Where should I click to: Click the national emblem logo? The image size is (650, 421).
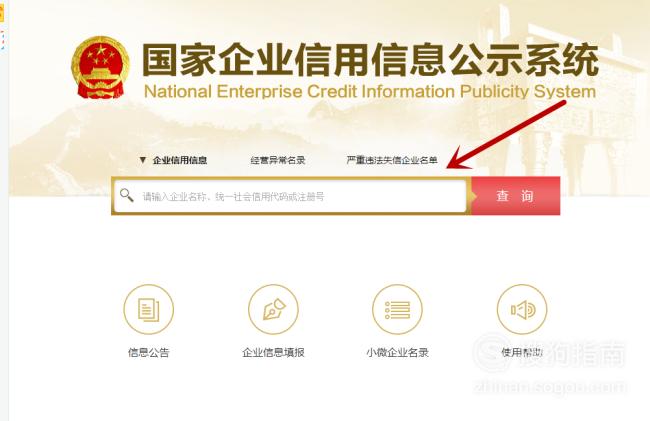coord(100,67)
